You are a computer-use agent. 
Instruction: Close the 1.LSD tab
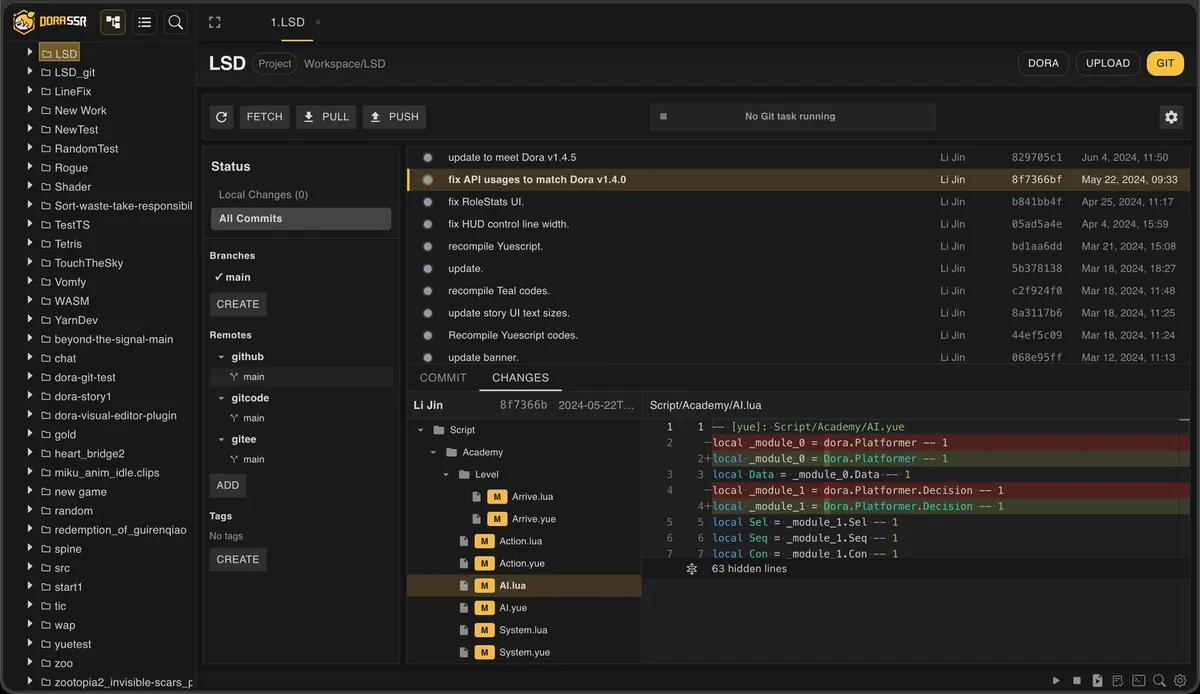click(318, 22)
